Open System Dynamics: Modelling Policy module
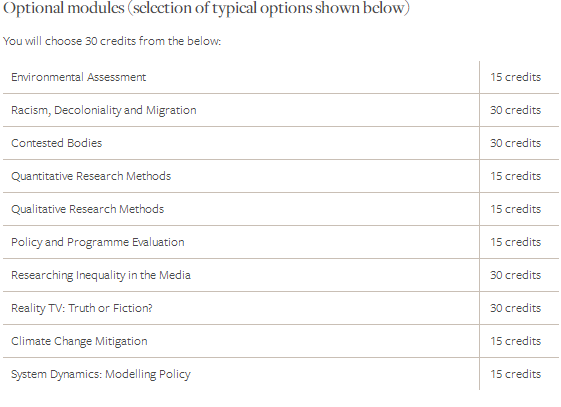The image size is (561, 407). pyautogui.click(x=101, y=374)
